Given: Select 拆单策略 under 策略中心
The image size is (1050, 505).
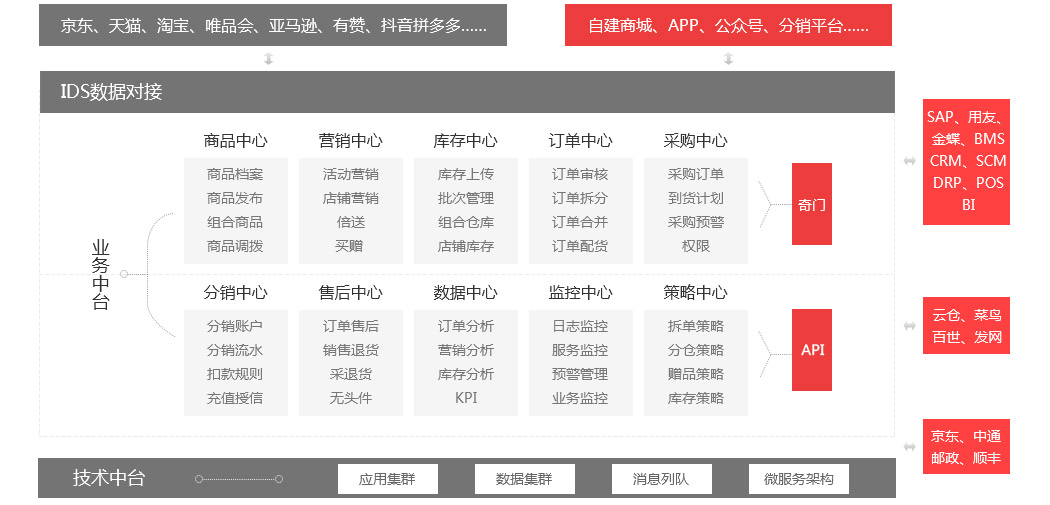Looking at the screenshot, I should pos(695,326).
